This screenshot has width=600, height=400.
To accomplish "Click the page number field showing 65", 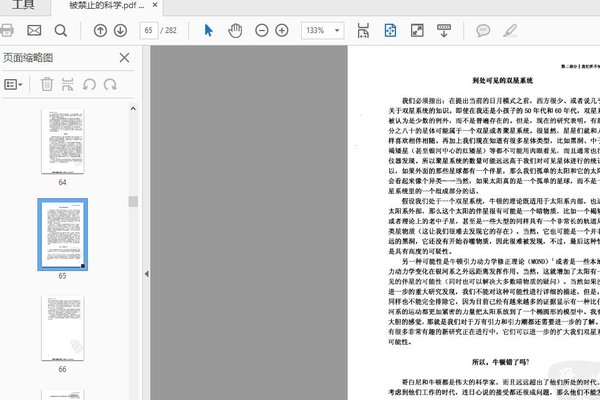I will point(152,31).
